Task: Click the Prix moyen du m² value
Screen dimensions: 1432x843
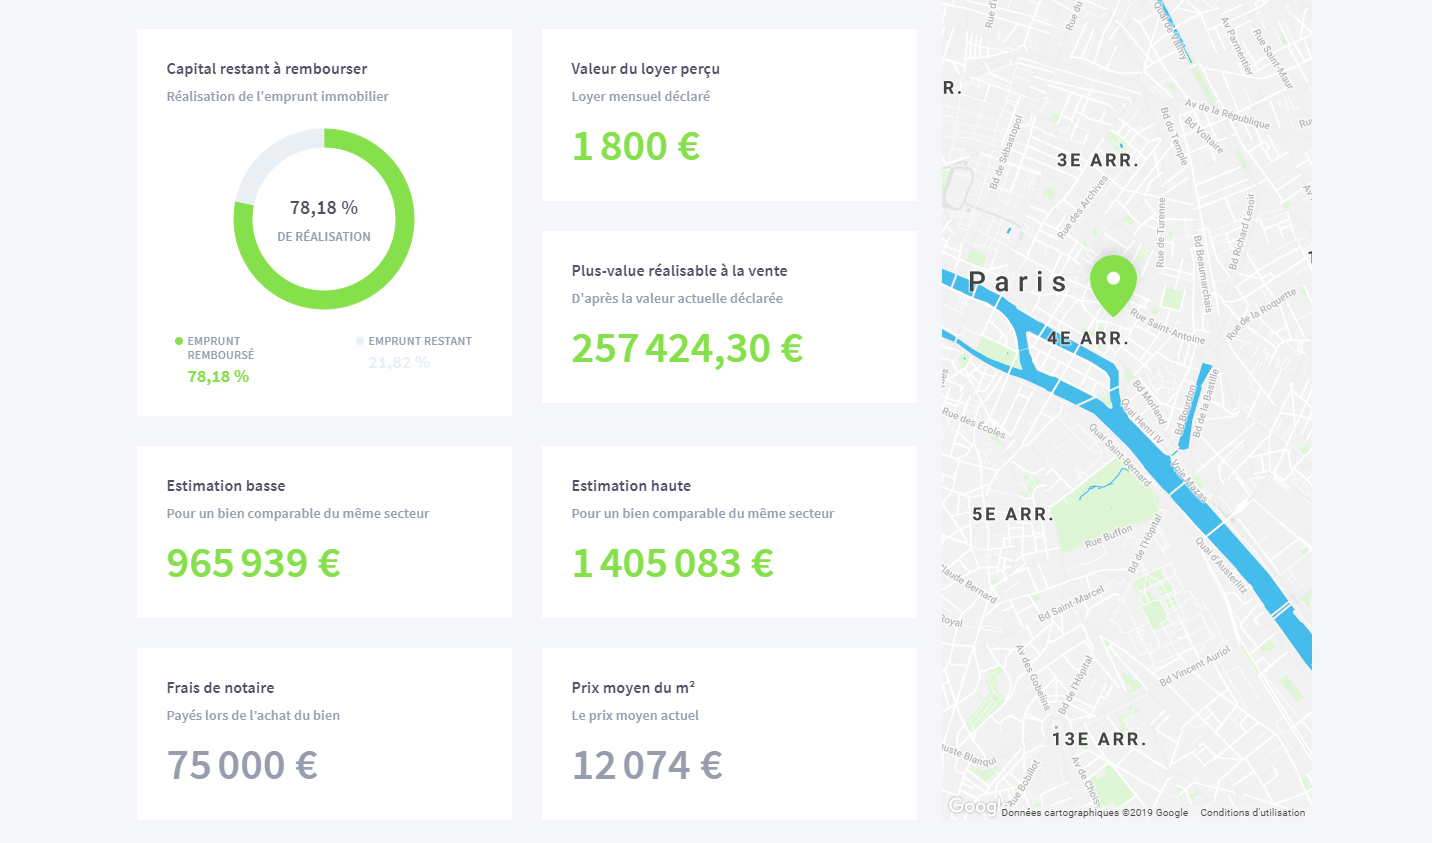Action: (647, 765)
